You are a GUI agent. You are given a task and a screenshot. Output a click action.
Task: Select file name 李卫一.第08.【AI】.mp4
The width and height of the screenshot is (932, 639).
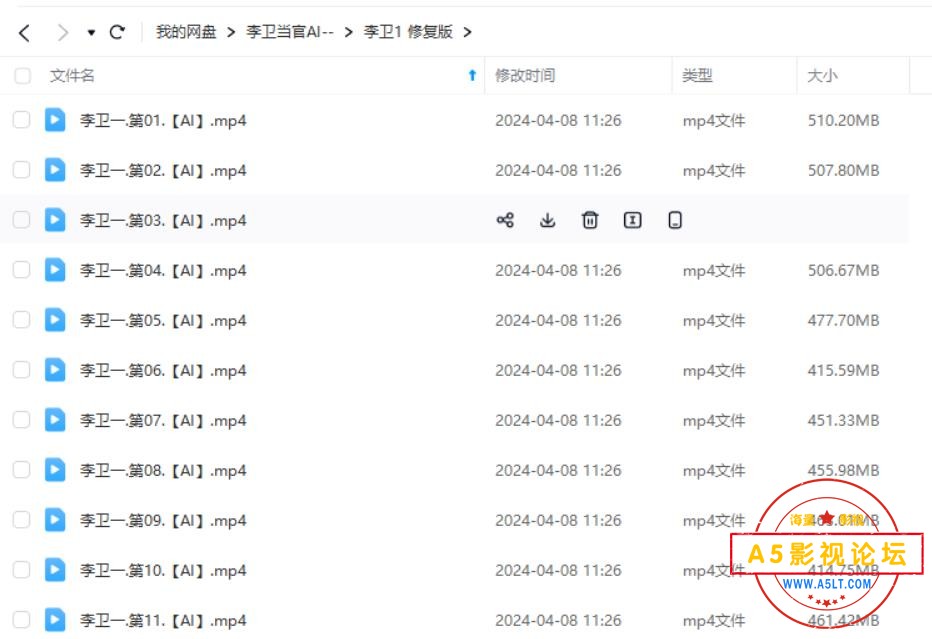(x=163, y=470)
